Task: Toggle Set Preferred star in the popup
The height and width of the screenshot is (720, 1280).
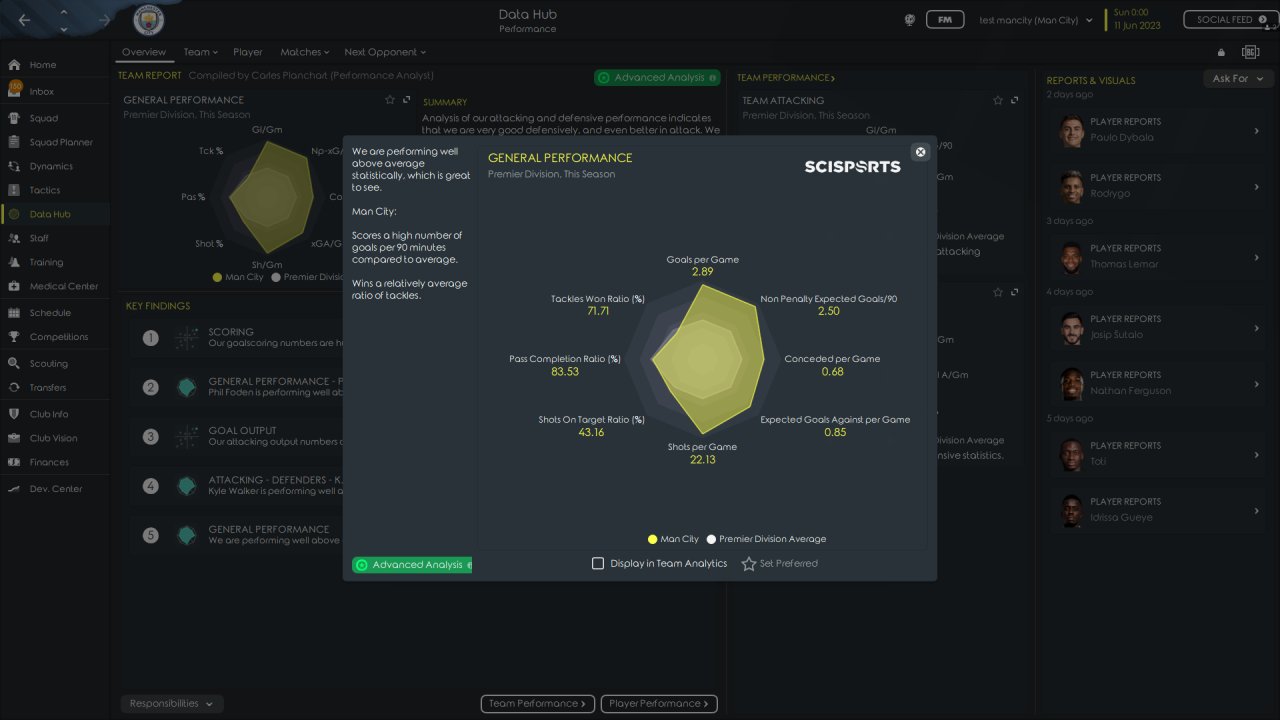Action: click(x=749, y=564)
